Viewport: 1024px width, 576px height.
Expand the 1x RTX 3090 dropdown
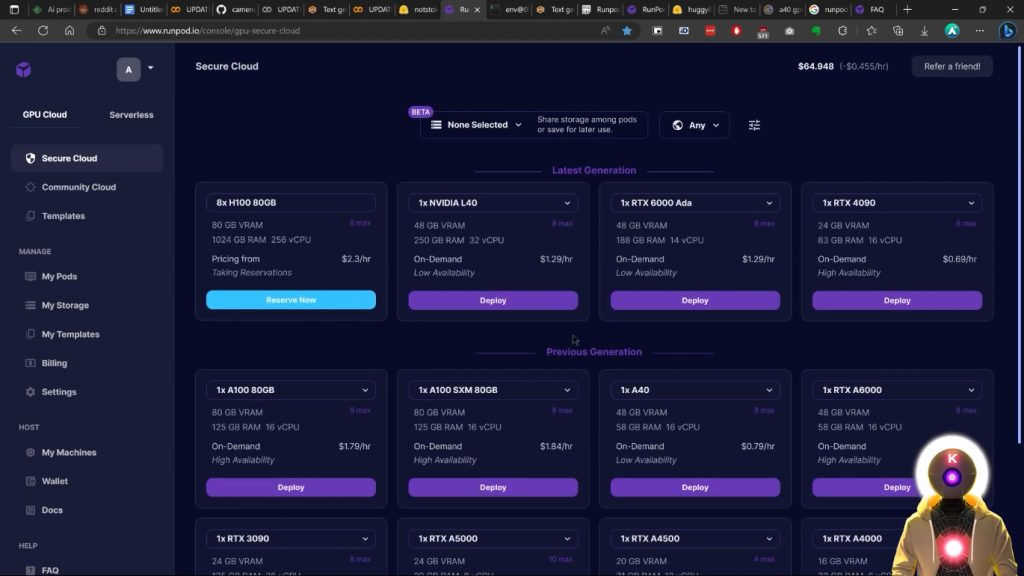[x=291, y=539]
